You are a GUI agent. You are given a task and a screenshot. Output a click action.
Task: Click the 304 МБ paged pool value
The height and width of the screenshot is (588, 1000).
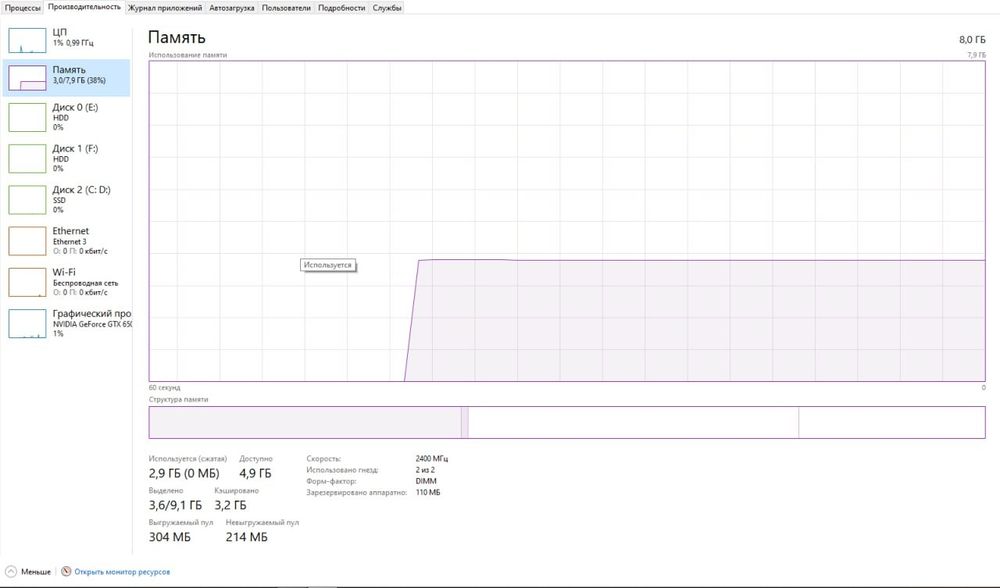coord(170,537)
